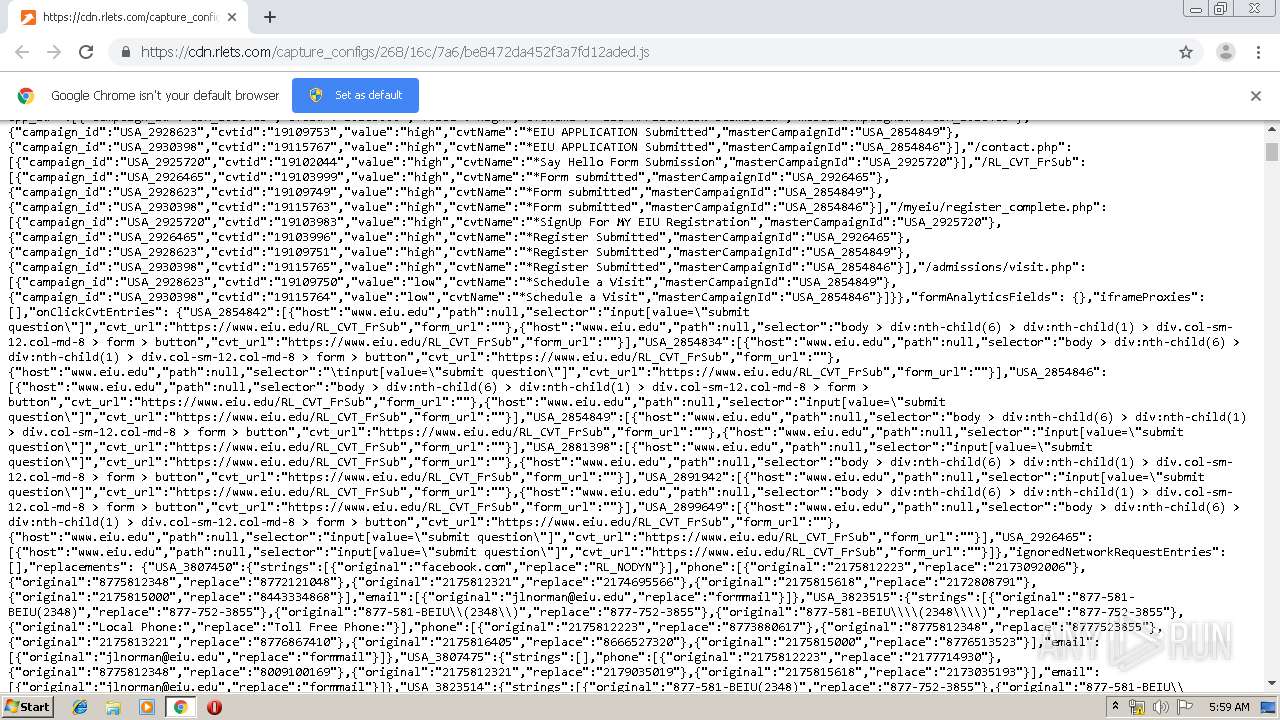Viewport: 1280px width, 720px height.
Task: Open the red security taskbar icon
Action: [x=214, y=707]
